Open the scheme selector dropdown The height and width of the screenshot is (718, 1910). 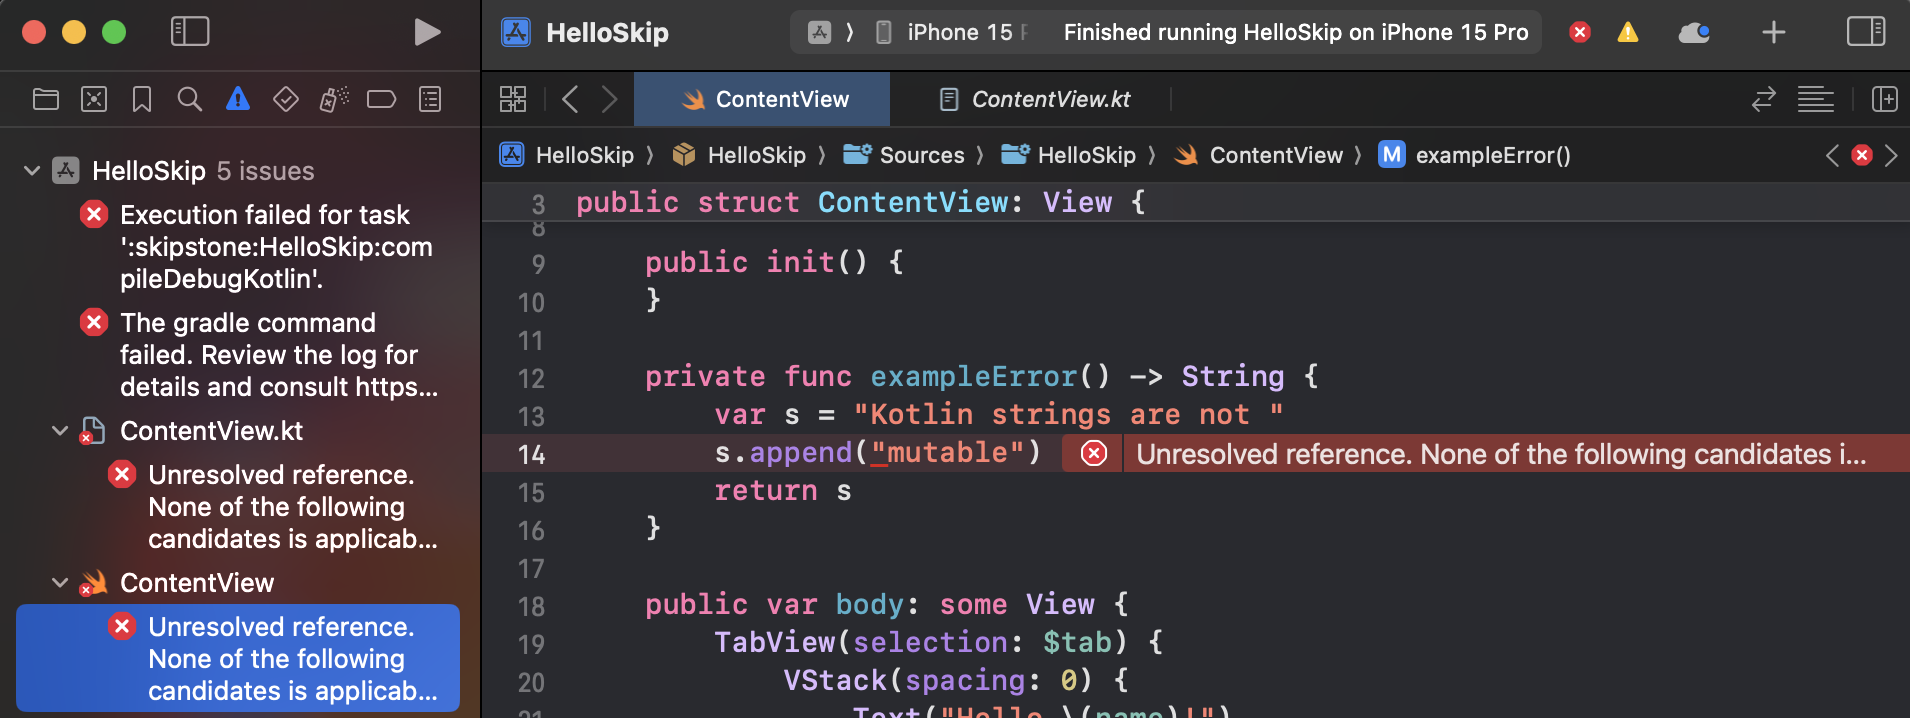click(819, 32)
